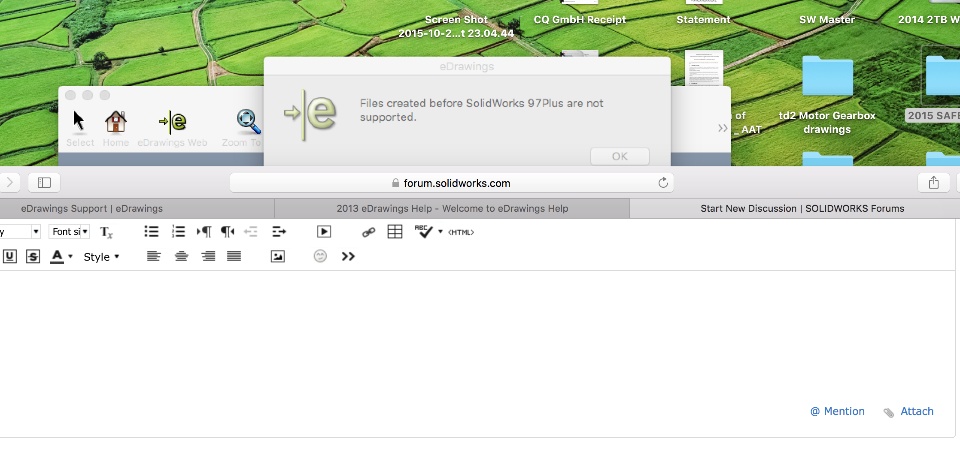Toggle underline formatting

pyautogui.click(x=9, y=257)
